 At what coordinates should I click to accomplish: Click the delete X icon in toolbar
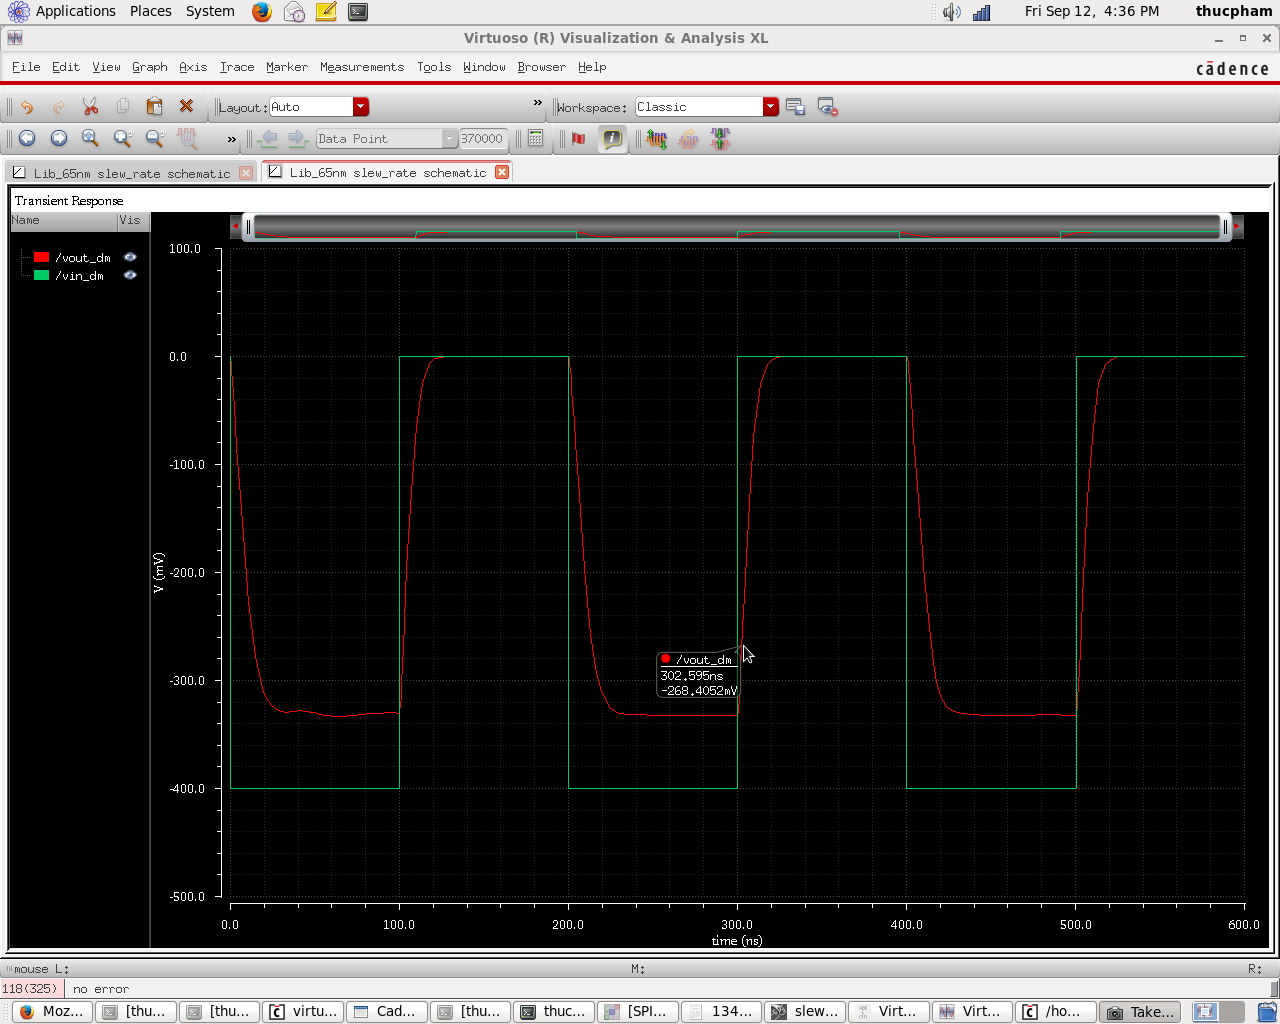coord(186,106)
